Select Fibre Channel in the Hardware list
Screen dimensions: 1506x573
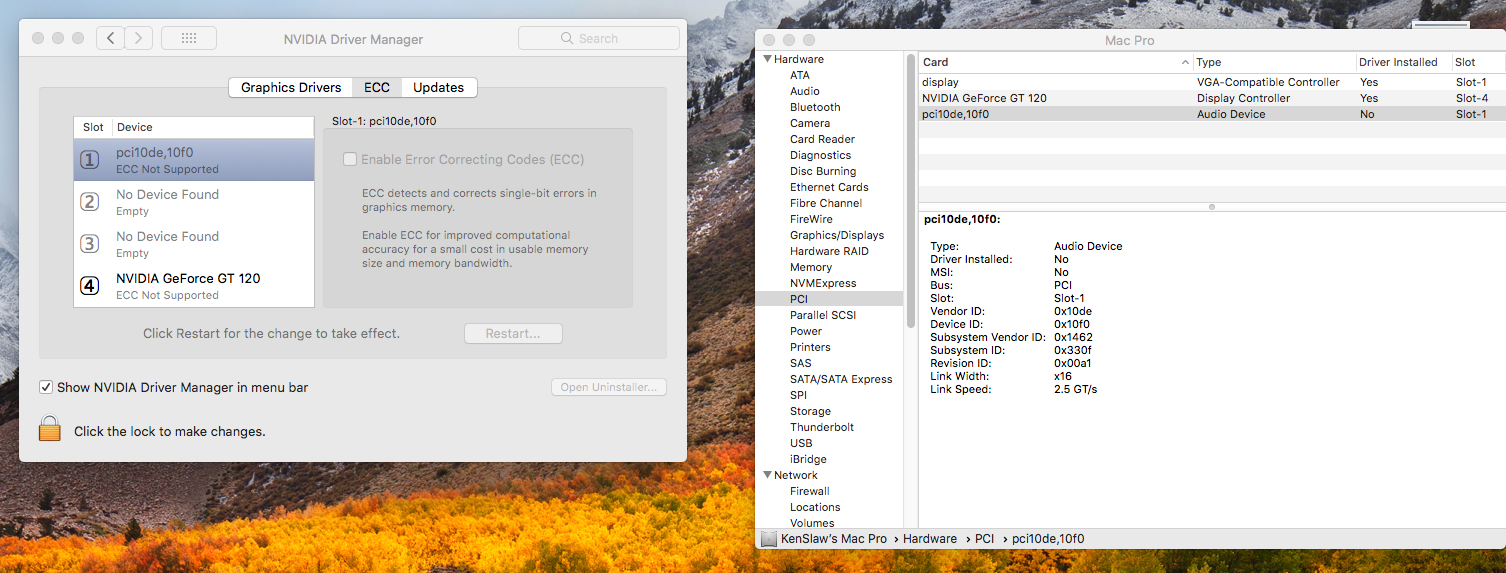(x=826, y=203)
